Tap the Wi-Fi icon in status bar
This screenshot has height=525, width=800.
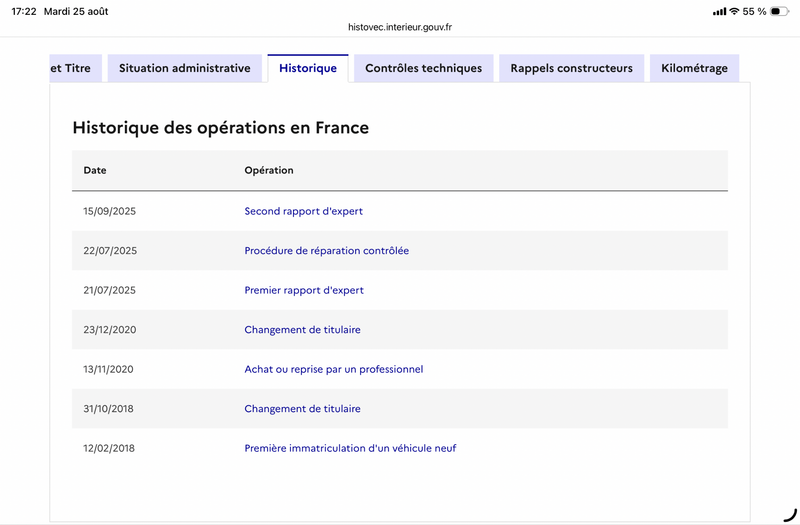734,11
